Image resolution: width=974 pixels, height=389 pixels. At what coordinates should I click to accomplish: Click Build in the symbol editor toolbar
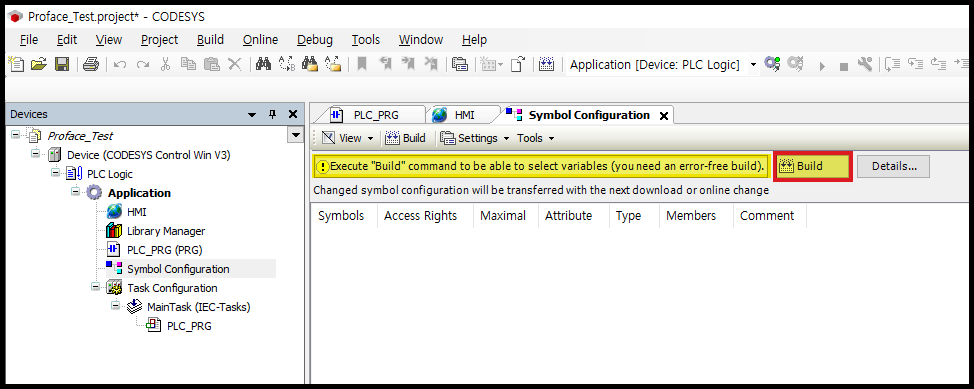[x=406, y=138]
